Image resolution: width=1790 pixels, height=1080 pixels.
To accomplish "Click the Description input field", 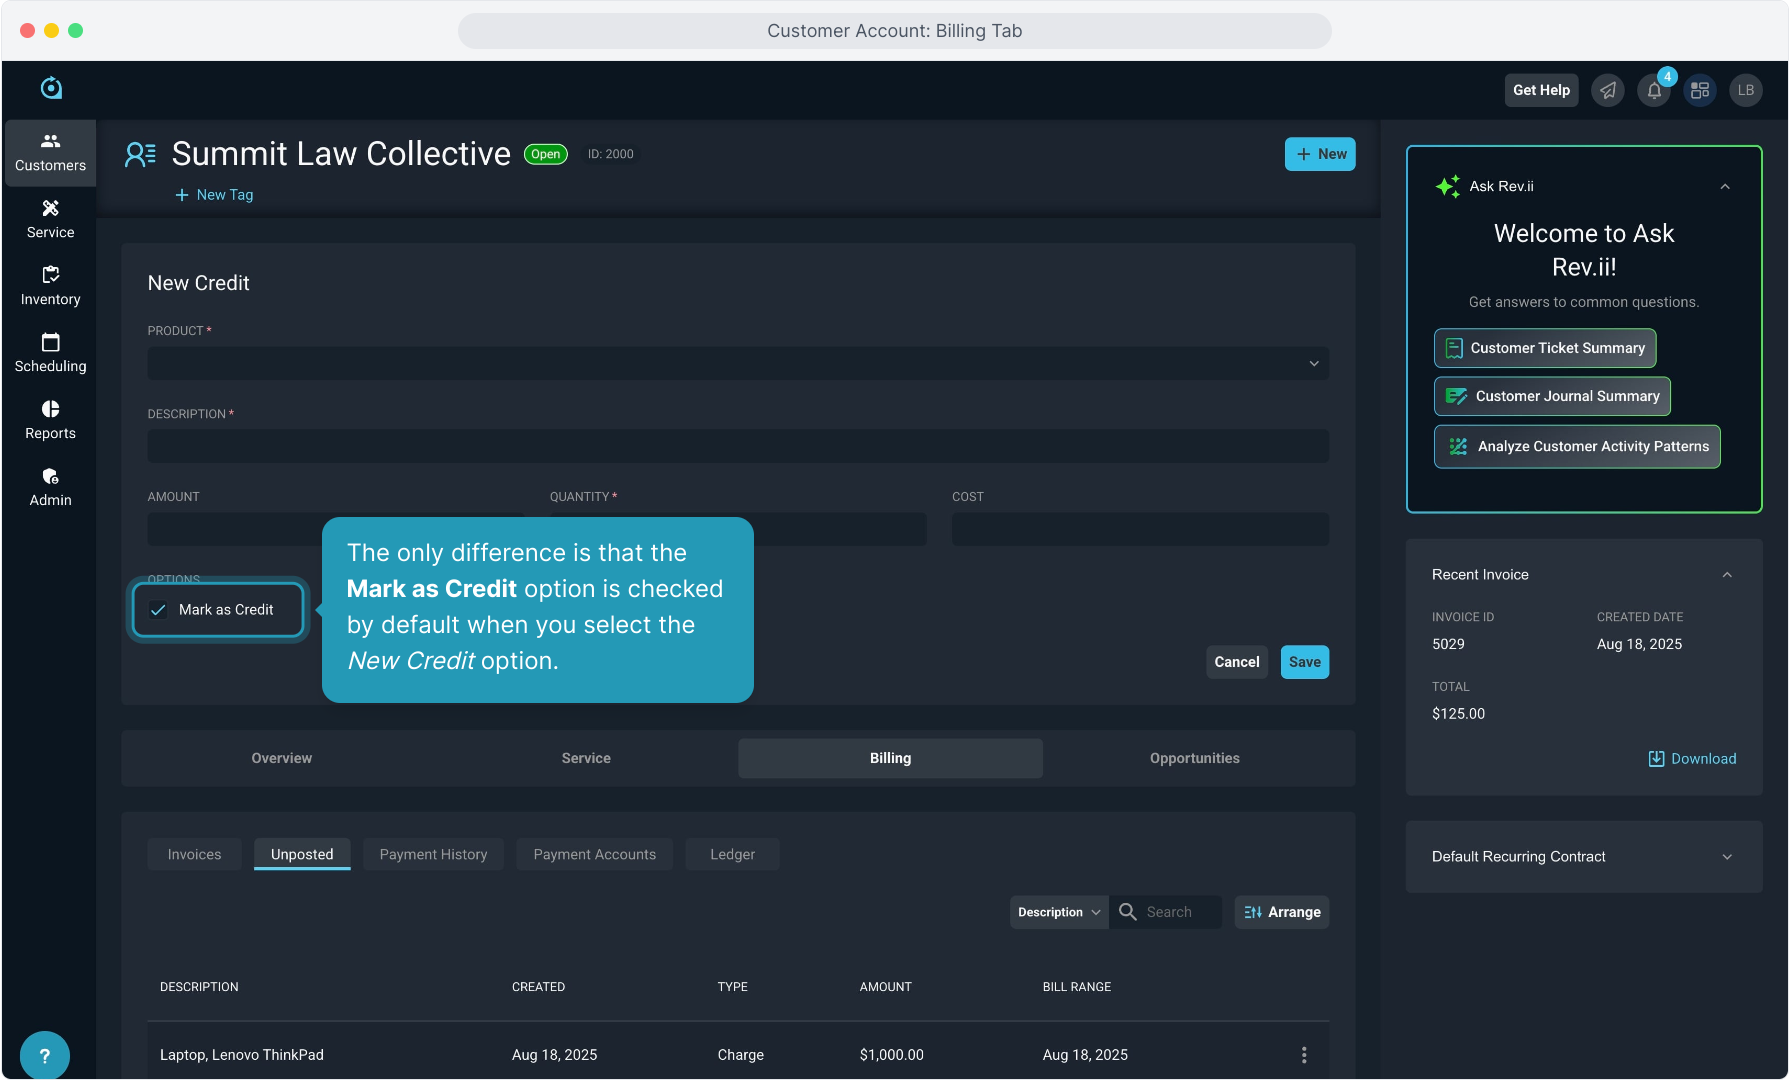I will pos(738,446).
